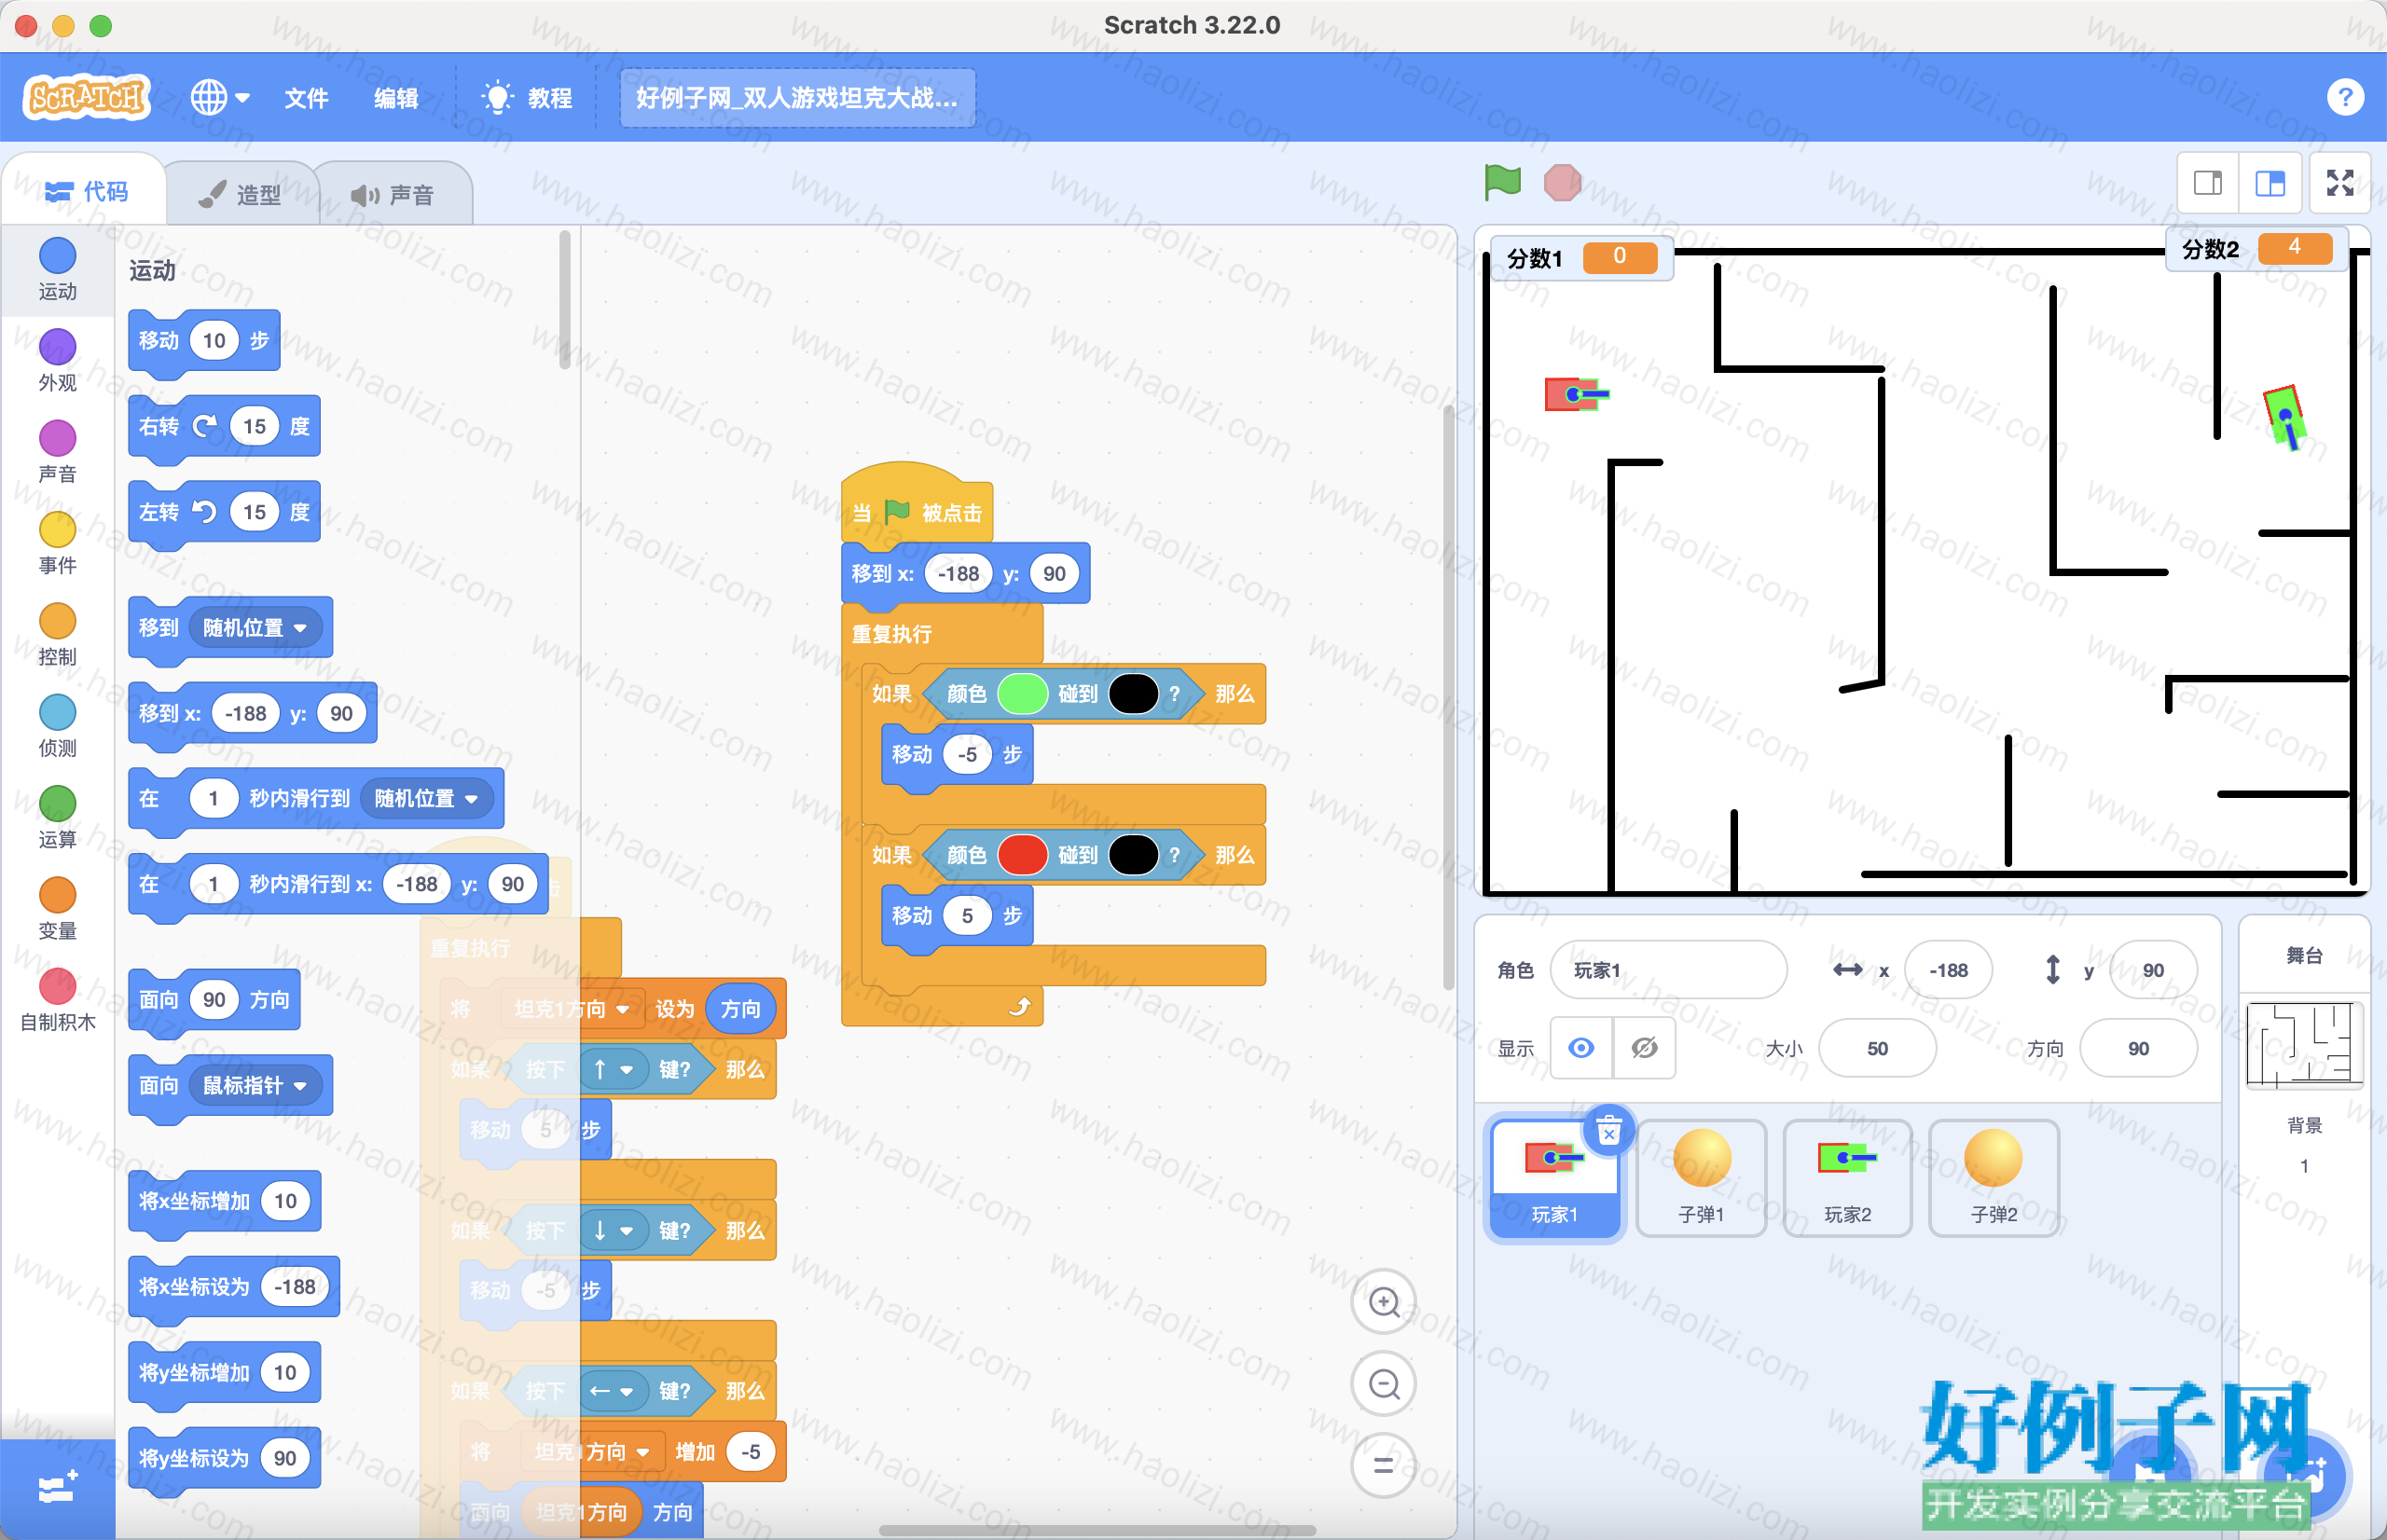2387x1540 pixels.
Task: Click the green color swatch in 颜色碰到 block
Action: point(1022,693)
